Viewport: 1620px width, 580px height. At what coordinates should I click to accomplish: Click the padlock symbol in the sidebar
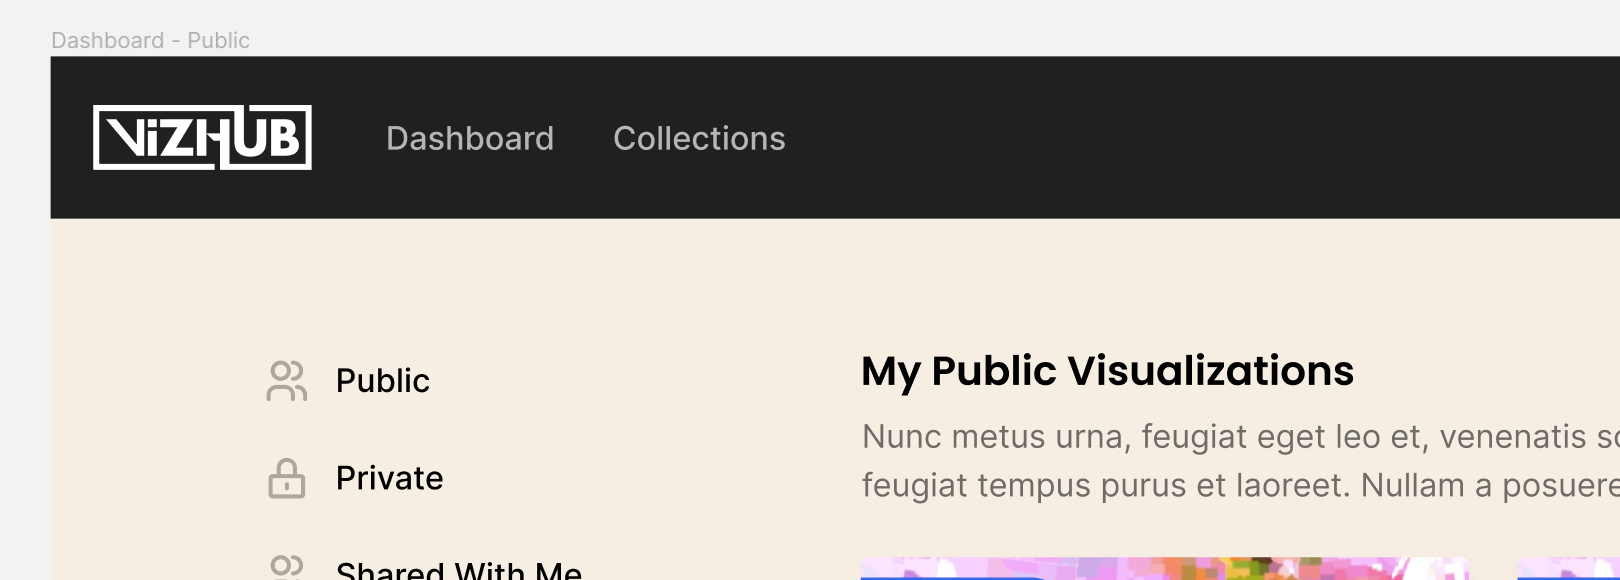coord(286,478)
